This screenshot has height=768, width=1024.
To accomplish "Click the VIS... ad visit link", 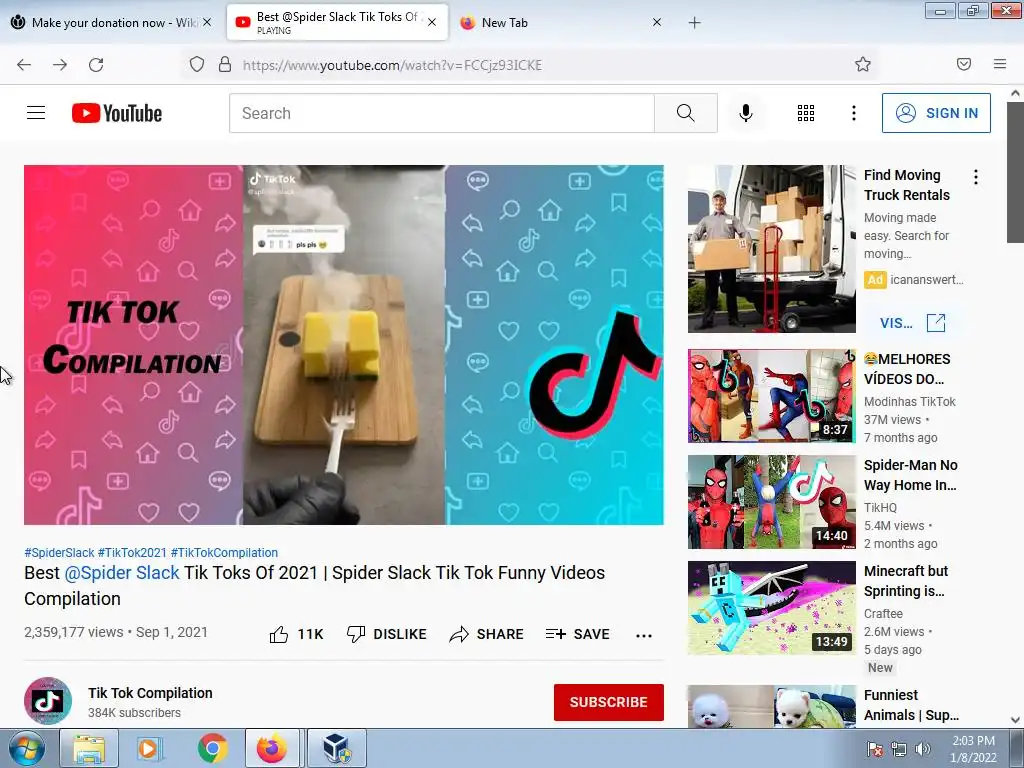I will click(912, 323).
